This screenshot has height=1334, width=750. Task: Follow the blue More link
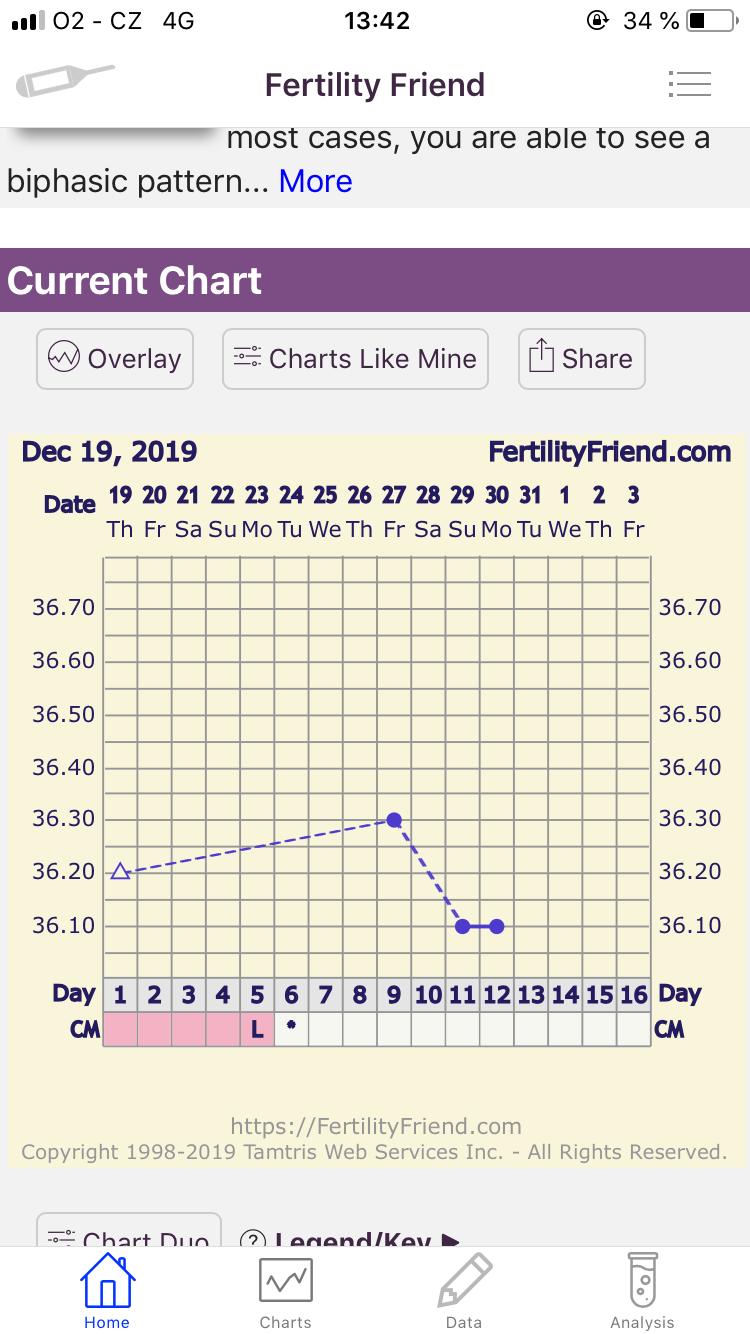(x=315, y=181)
